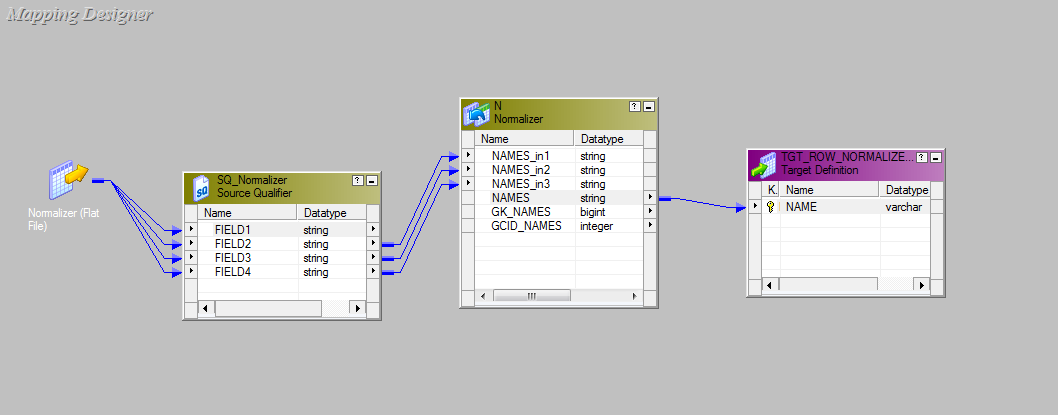Click Datatype column header in SQ_Normalizer

(332, 213)
